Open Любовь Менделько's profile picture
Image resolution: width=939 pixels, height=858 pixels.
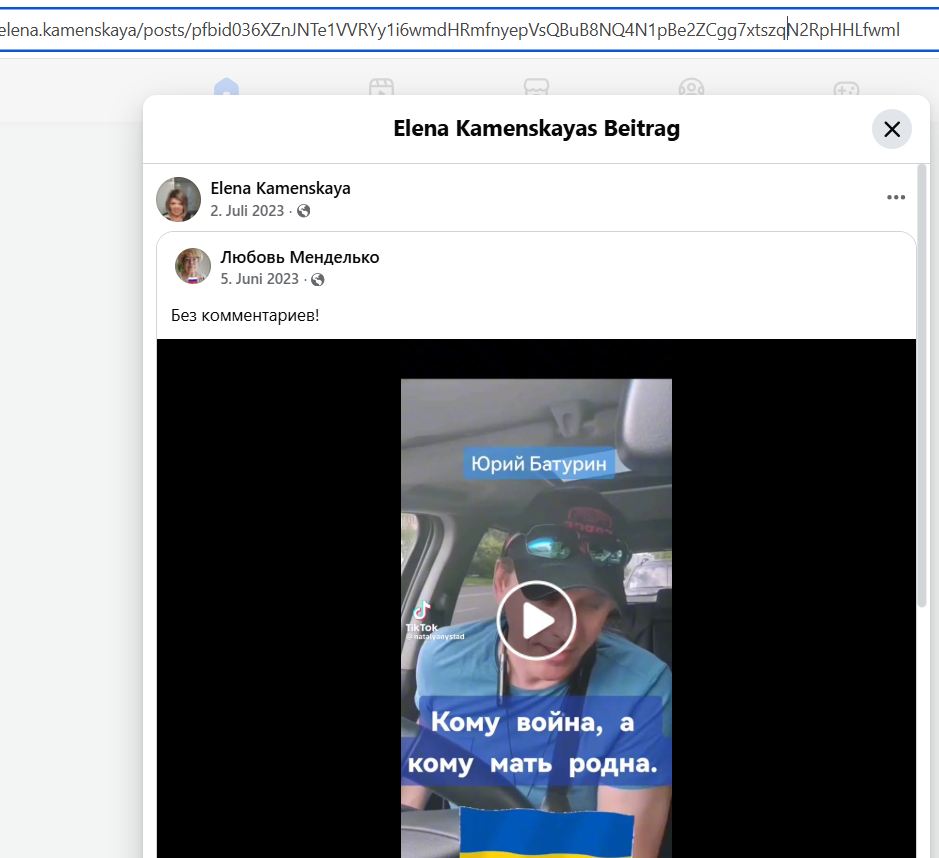193,266
